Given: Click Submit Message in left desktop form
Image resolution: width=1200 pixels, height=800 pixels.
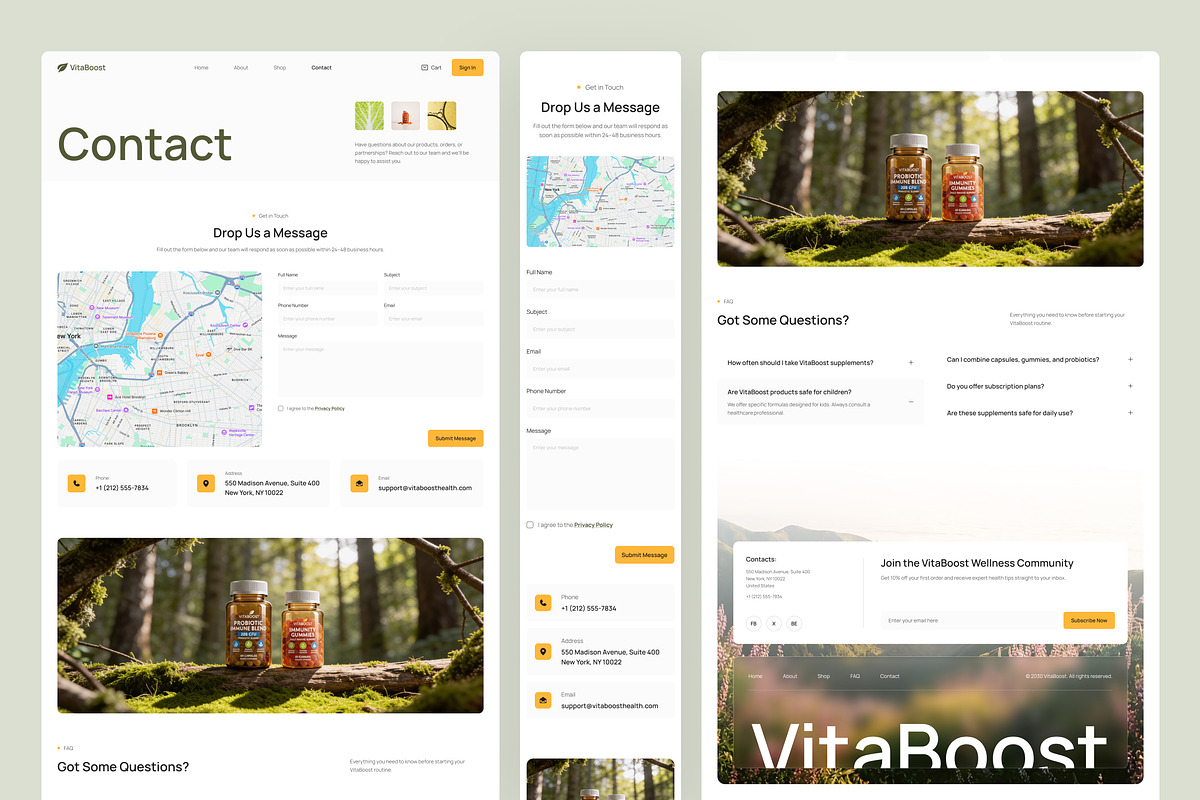Looking at the screenshot, I should 456,438.
